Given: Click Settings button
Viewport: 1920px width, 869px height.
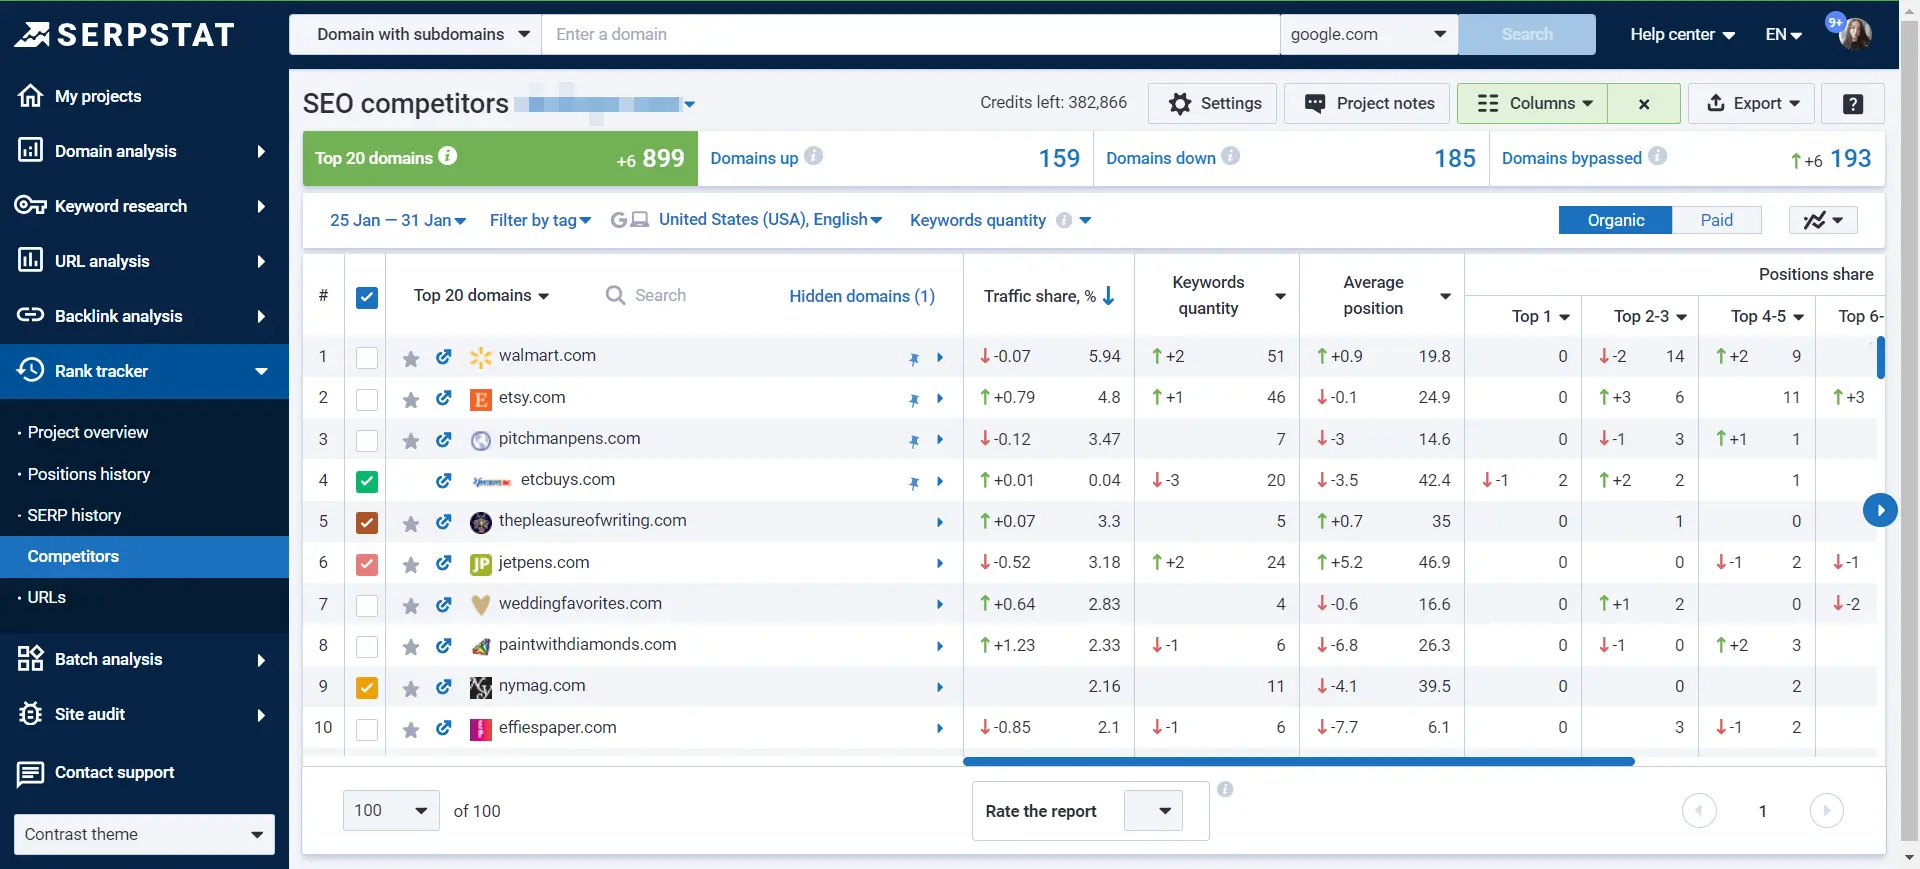Looking at the screenshot, I should pyautogui.click(x=1212, y=103).
